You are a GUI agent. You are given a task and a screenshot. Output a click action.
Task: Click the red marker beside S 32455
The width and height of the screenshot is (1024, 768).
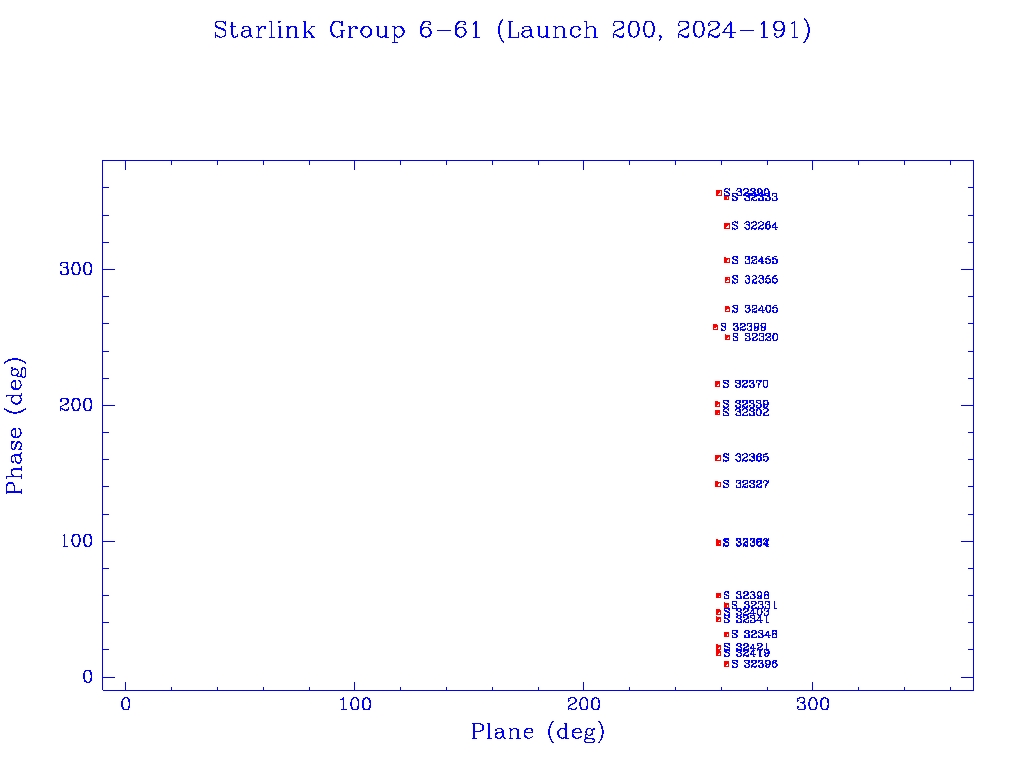(x=727, y=261)
